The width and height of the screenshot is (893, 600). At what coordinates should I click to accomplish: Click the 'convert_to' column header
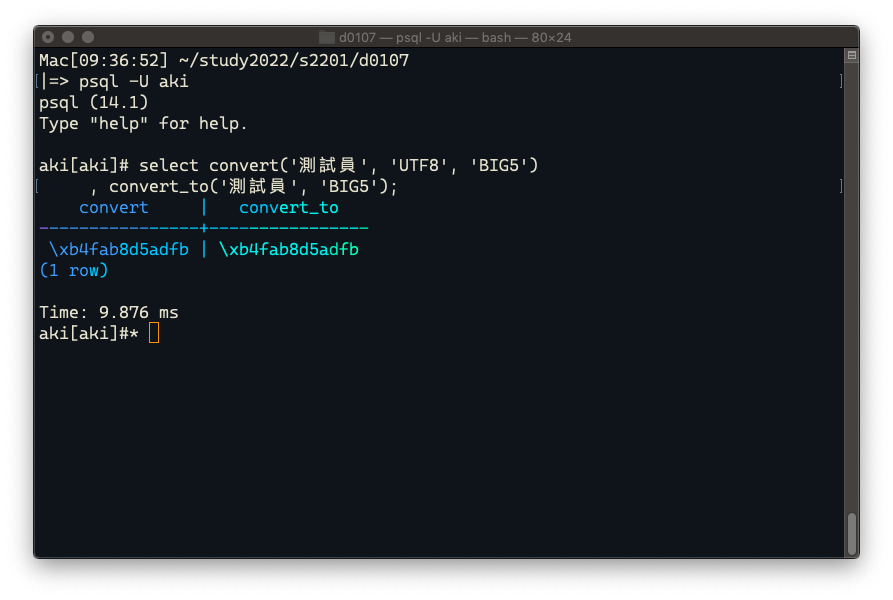[289, 208]
